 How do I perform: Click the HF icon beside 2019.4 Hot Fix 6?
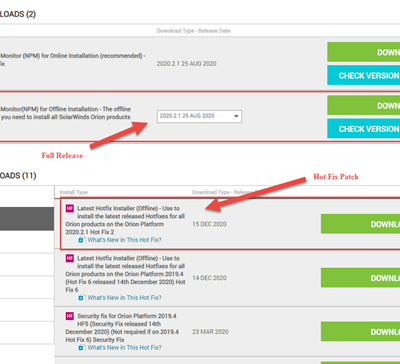click(70, 258)
